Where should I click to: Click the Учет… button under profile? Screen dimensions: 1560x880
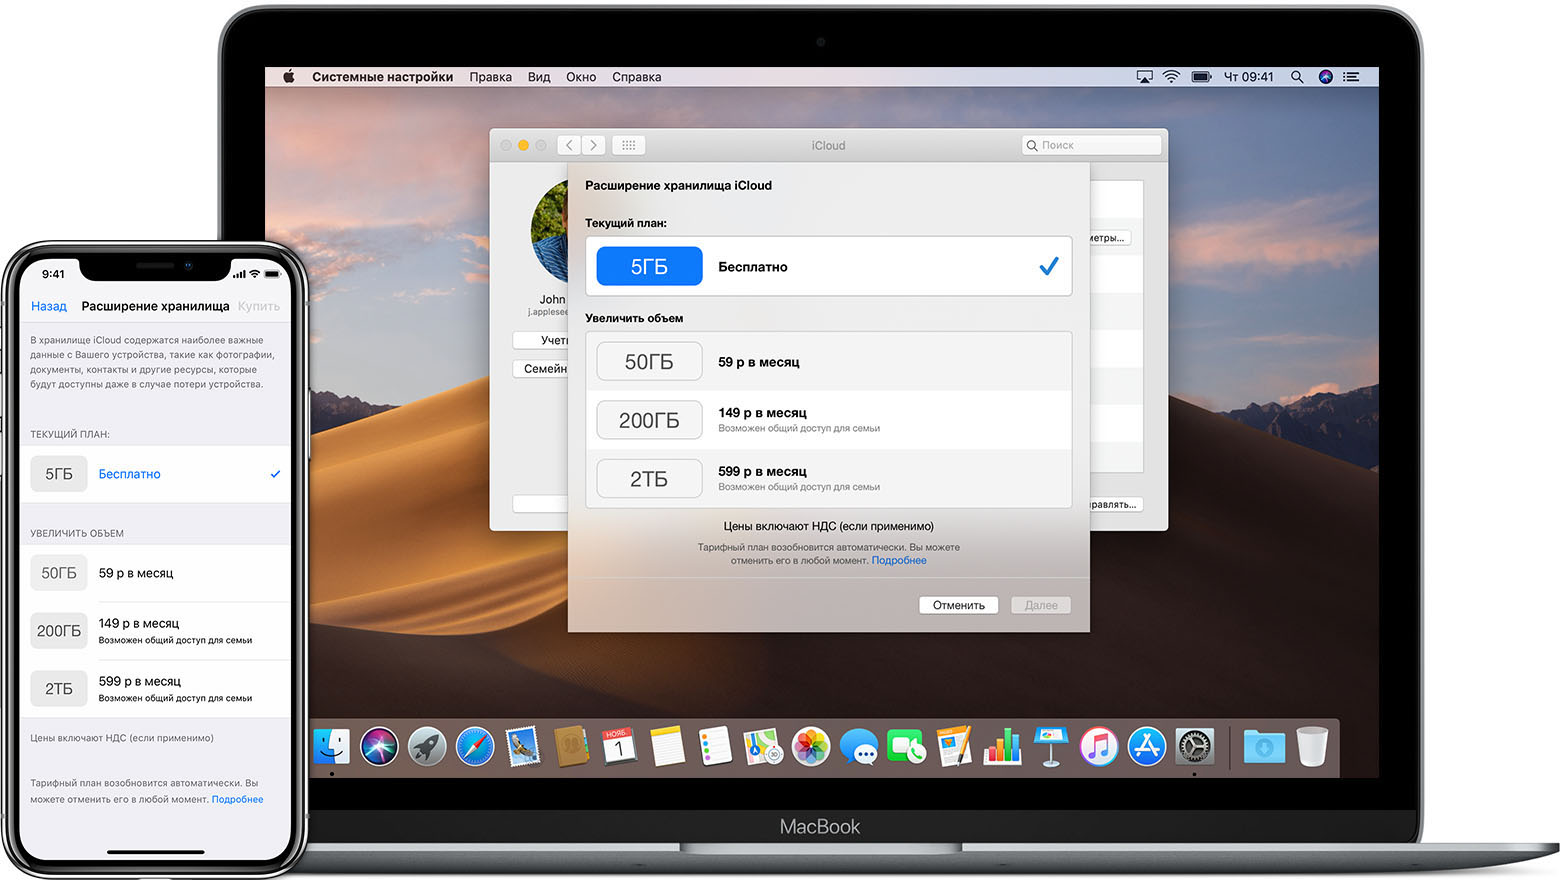click(x=541, y=340)
